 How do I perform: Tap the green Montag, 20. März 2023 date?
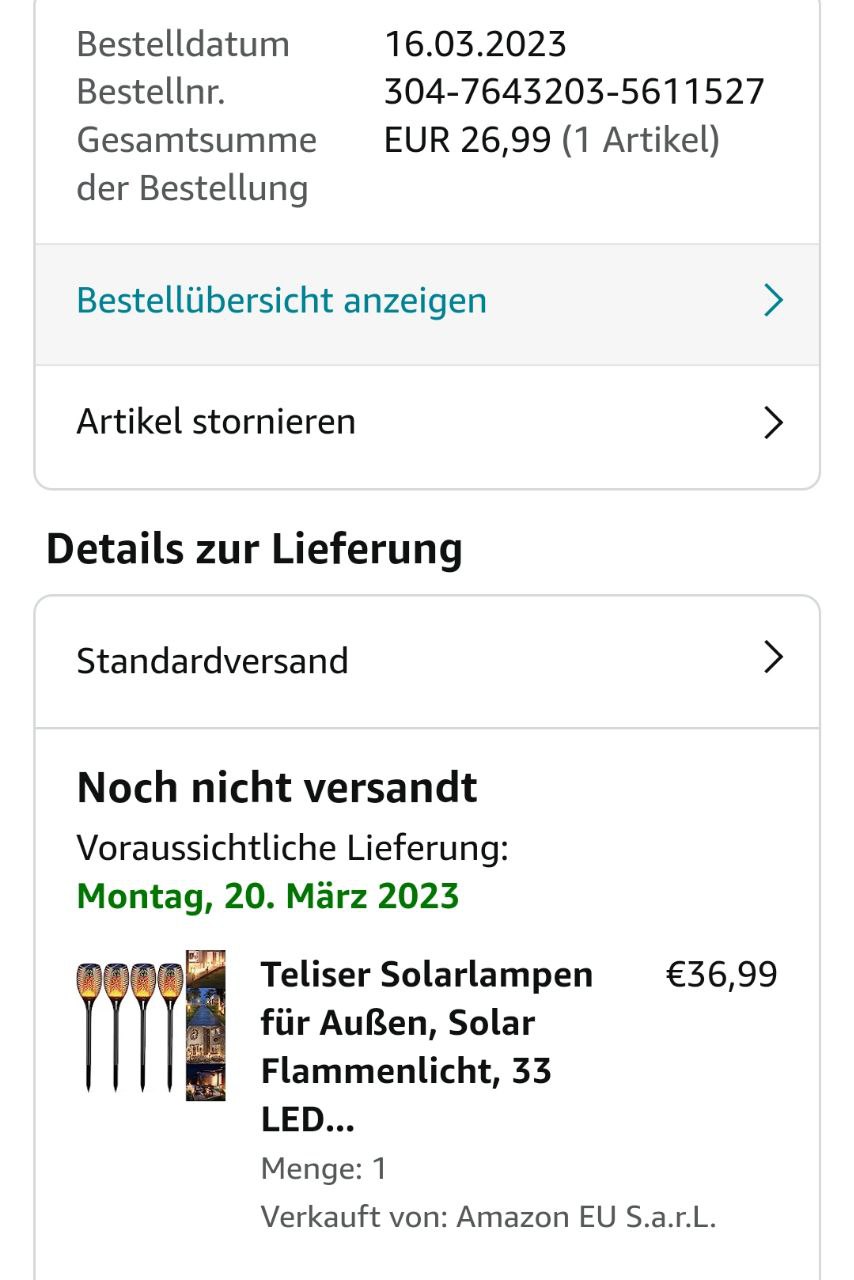tap(268, 896)
